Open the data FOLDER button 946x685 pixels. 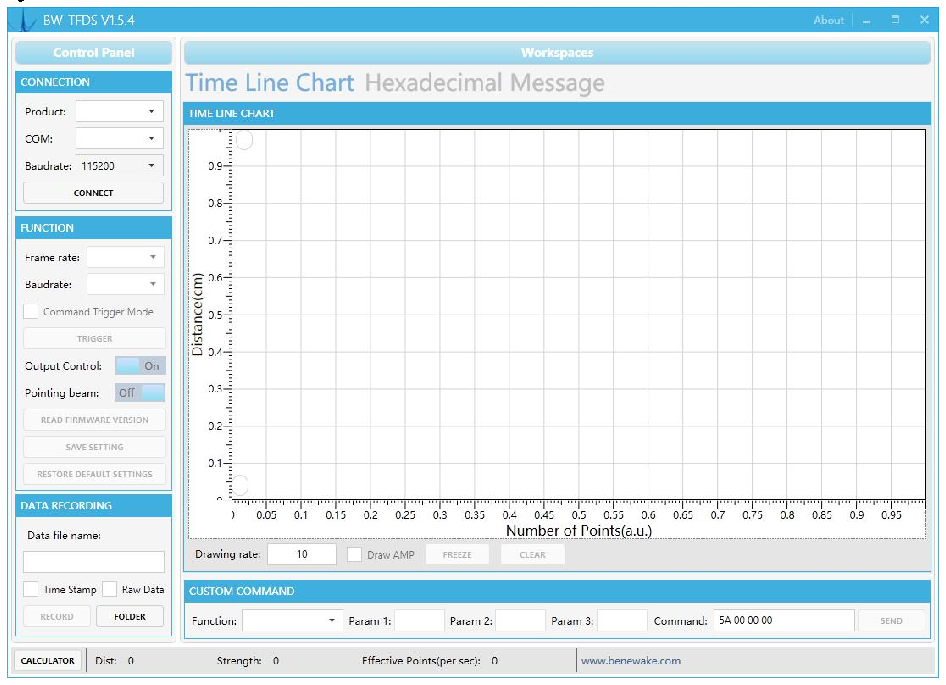click(x=130, y=617)
